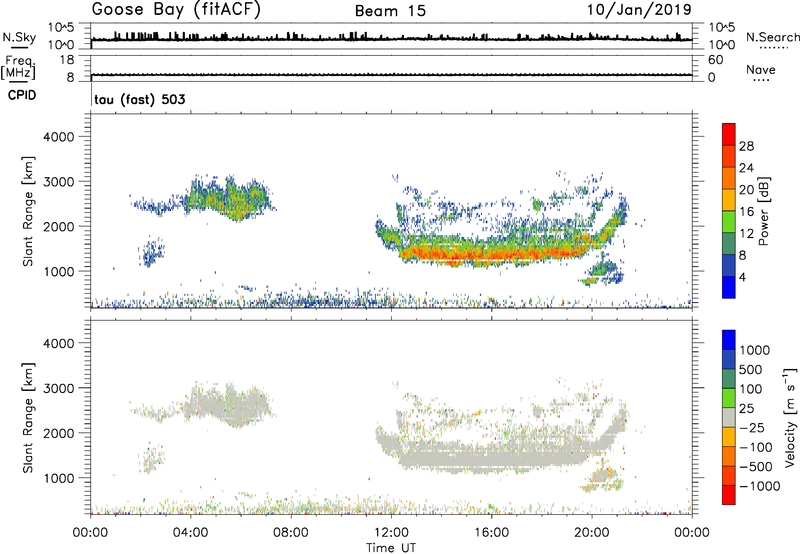This screenshot has height=554, width=800.
Task: Click the 'N.Sky' legend label
Action: 19,37
